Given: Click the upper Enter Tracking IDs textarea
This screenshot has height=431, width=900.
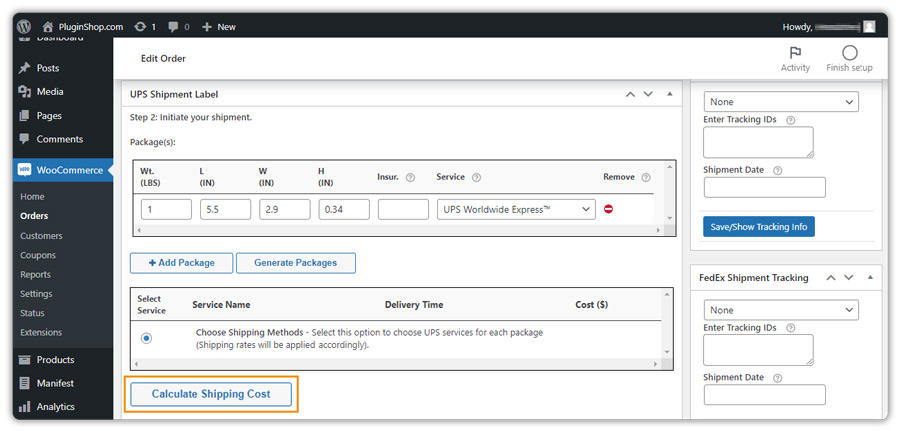Looking at the screenshot, I should point(758,142).
